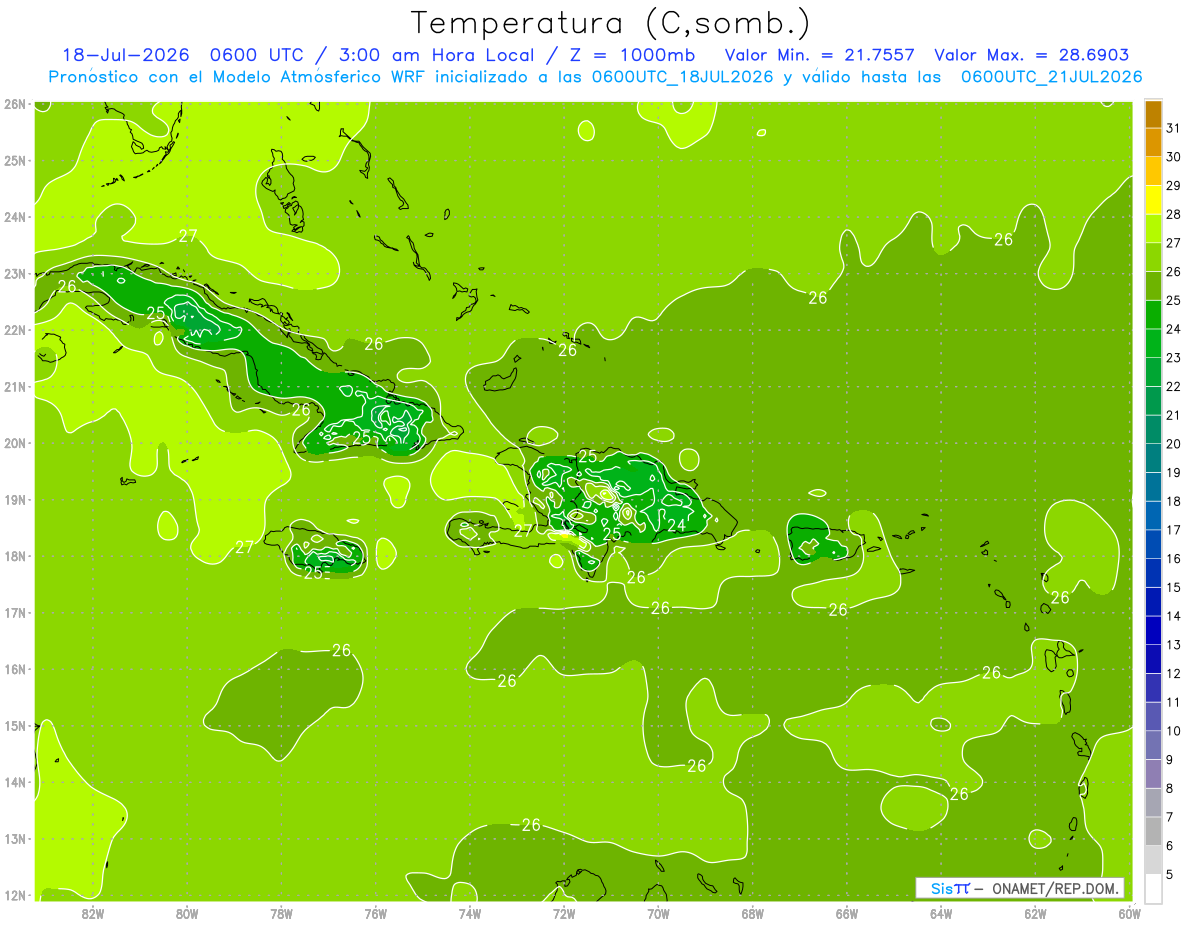1200x927 pixels.
Task: Click the 26N latitude axis label
Action: pyautogui.click(x=14, y=104)
